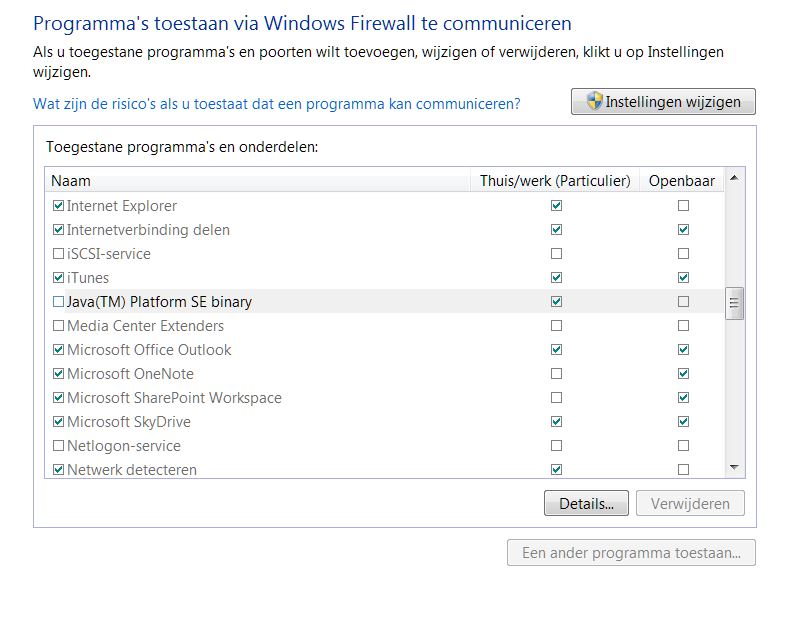
Task: Click Een ander programma toestaan button
Action: pyautogui.click(x=631, y=553)
